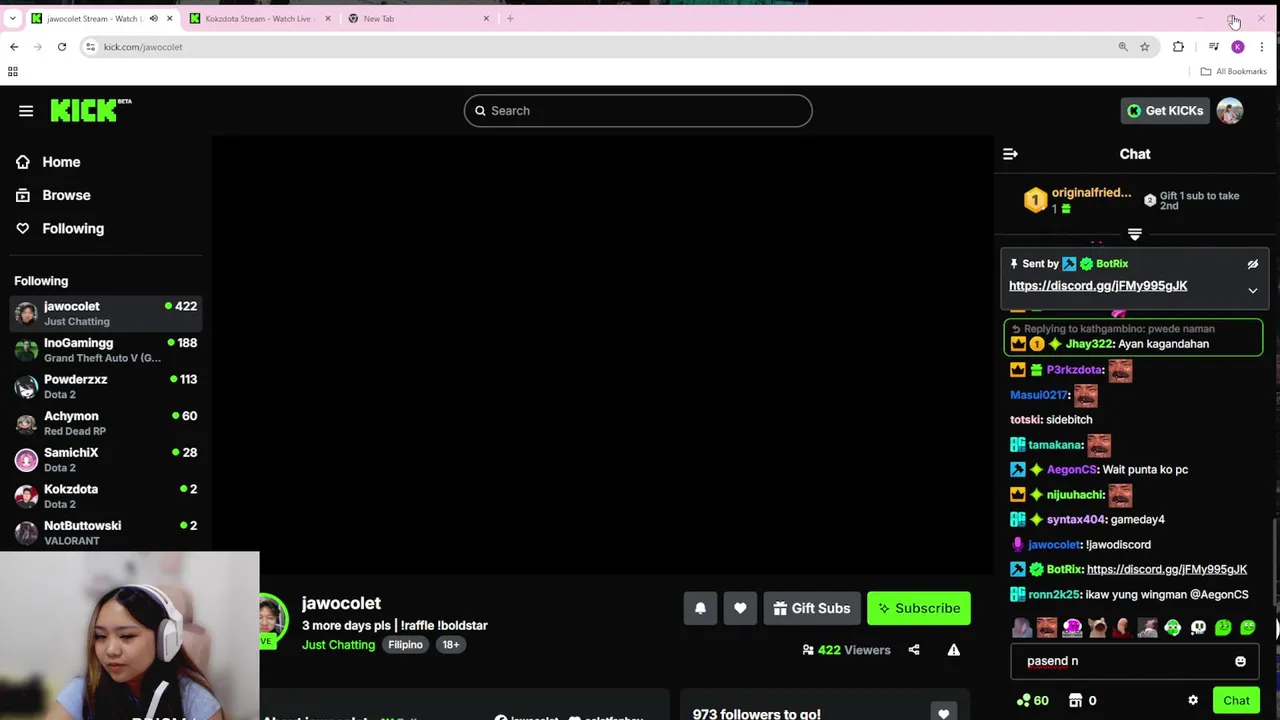The height and width of the screenshot is (720, 1280).
Task: Reload the page in browser
Action: [x=61, y=47]
